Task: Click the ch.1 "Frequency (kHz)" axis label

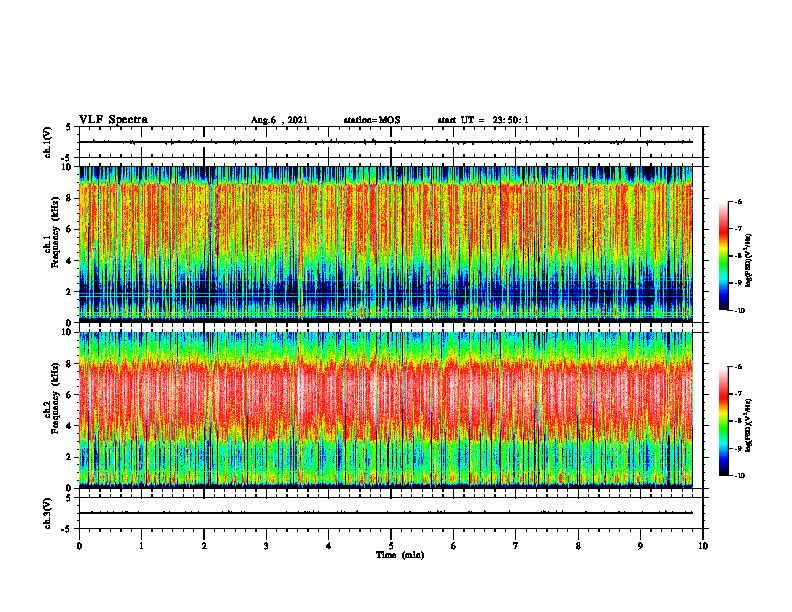Action: point(55,233)
